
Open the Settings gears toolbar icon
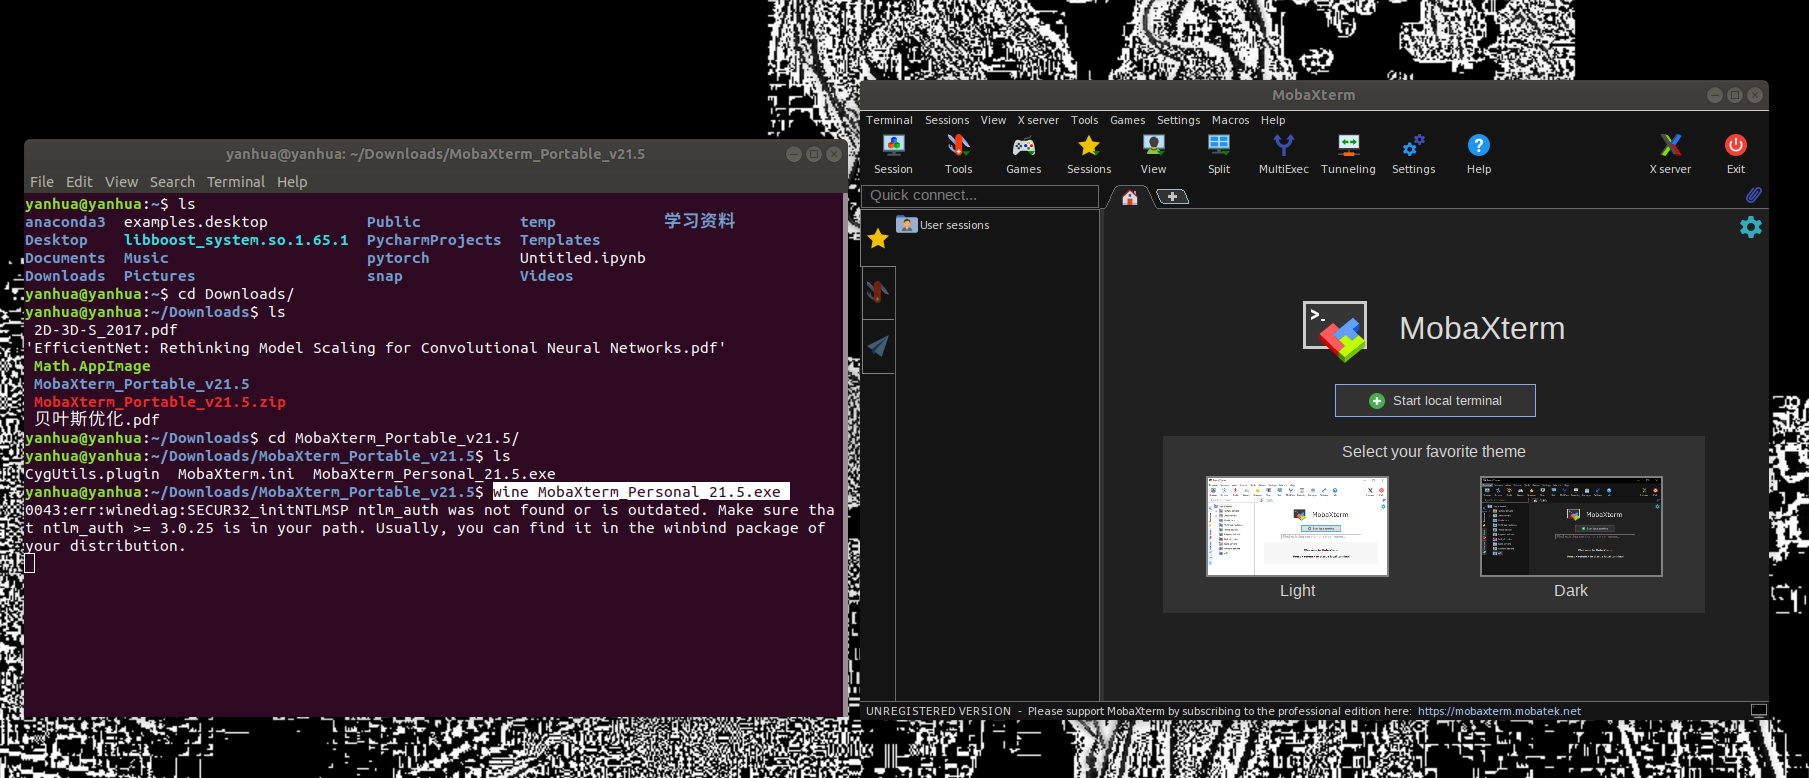click(1413, 154)
